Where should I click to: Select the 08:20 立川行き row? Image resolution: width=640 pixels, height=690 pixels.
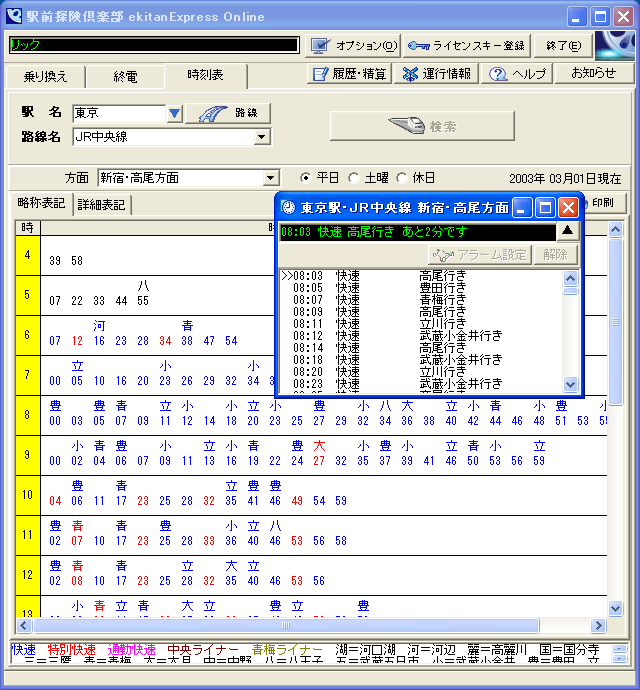point(421,372)
